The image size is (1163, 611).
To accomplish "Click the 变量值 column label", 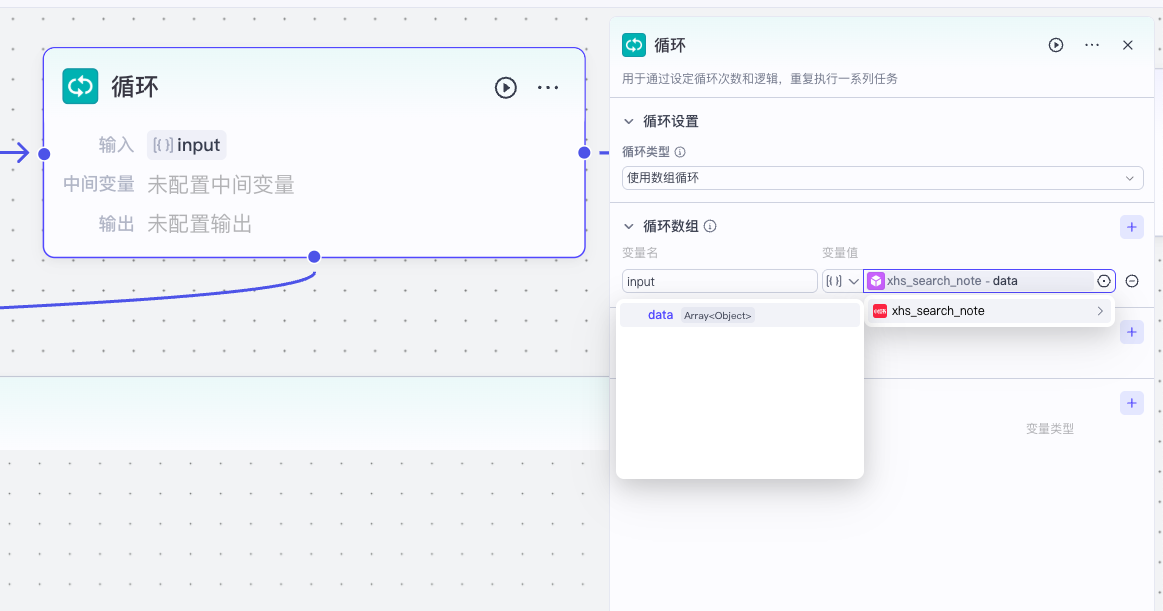I will (x=840, y=253).
